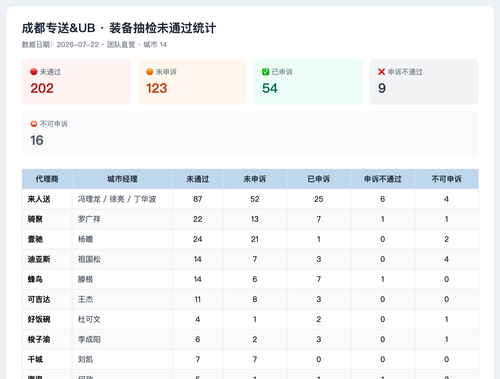The width and height of the screenshot is (500, 379).
Task: Click 梭子渝 row's 未通过 value 6
Action: 198,339
